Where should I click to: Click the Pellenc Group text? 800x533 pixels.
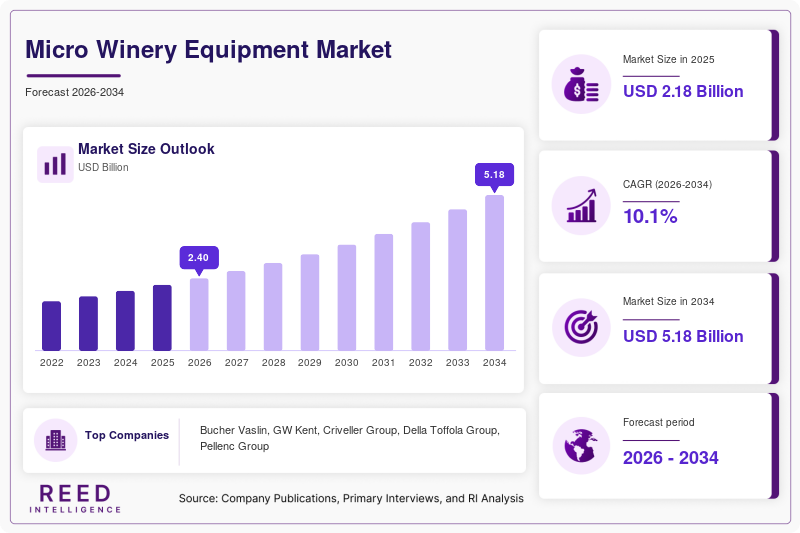(235, 446)
